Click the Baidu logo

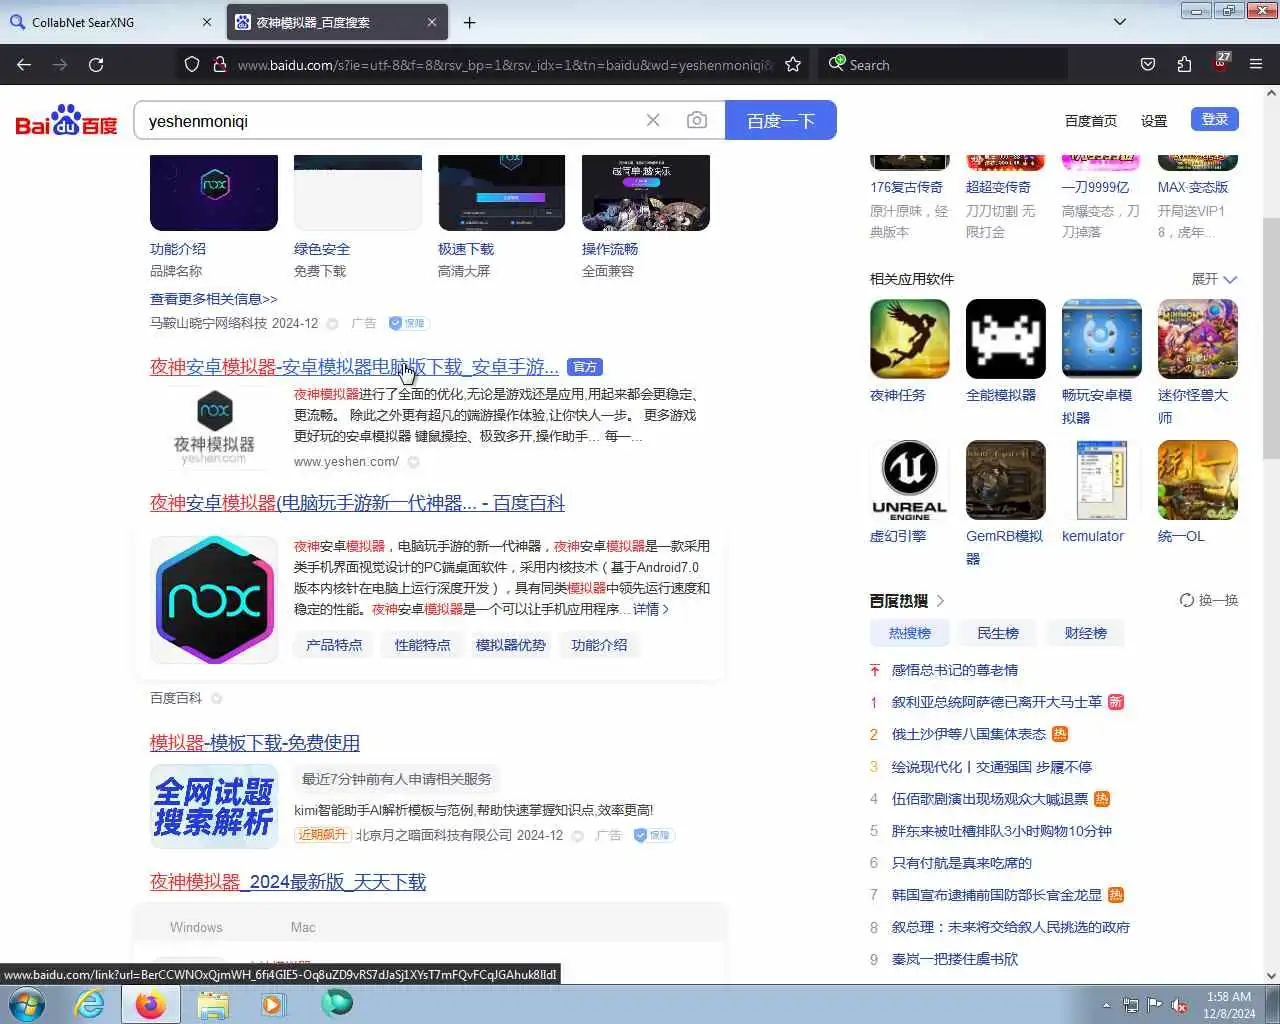[x=66, y=121]
